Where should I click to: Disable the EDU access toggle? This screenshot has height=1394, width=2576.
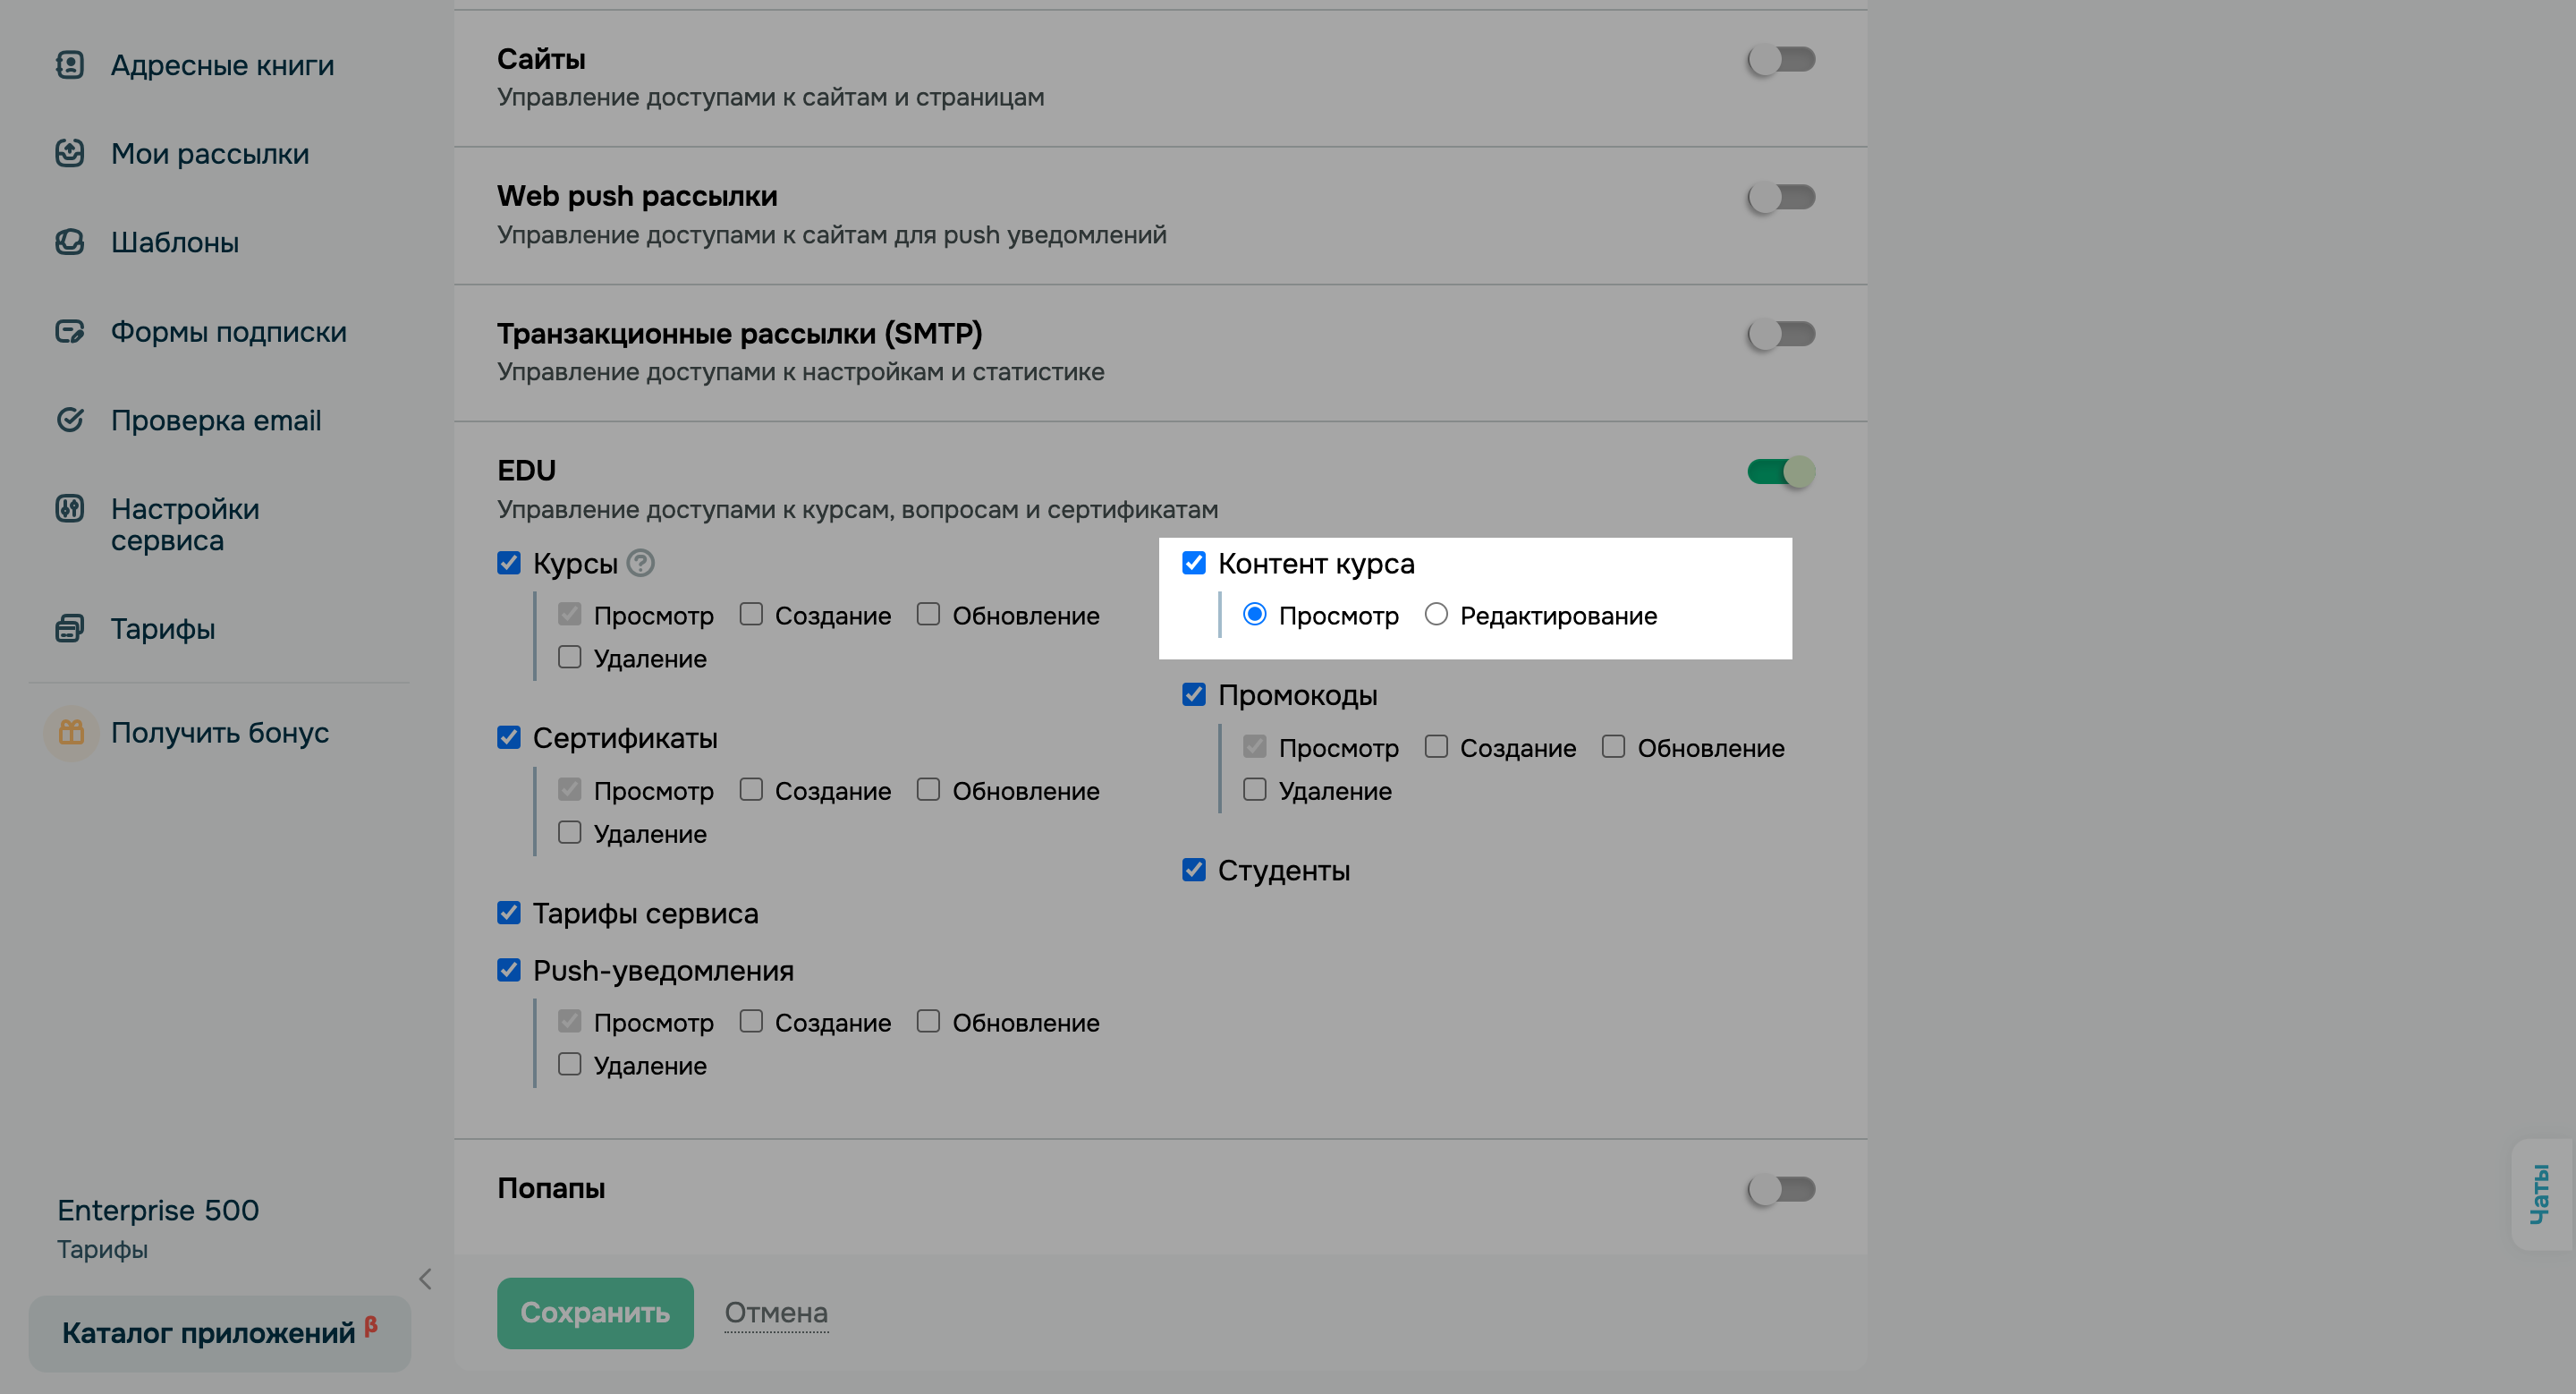tap(1781, 471)
